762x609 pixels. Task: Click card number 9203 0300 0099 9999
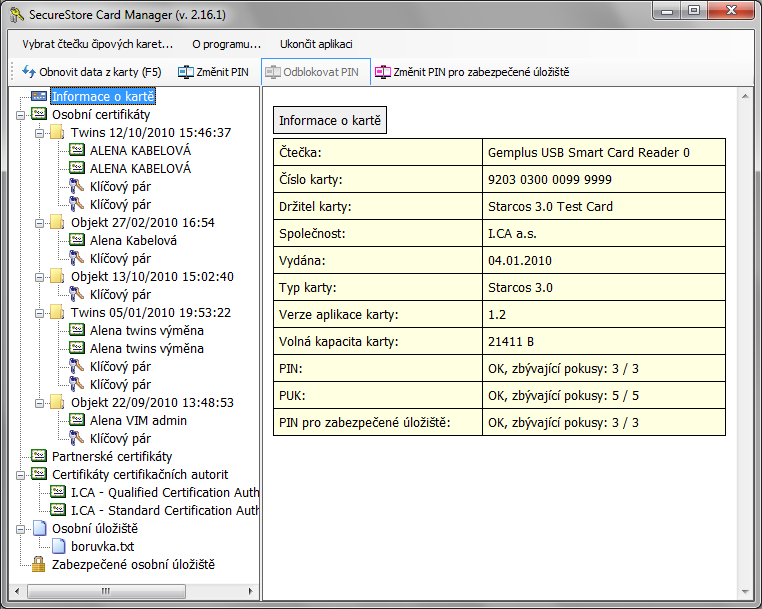[x=550, y=179]
